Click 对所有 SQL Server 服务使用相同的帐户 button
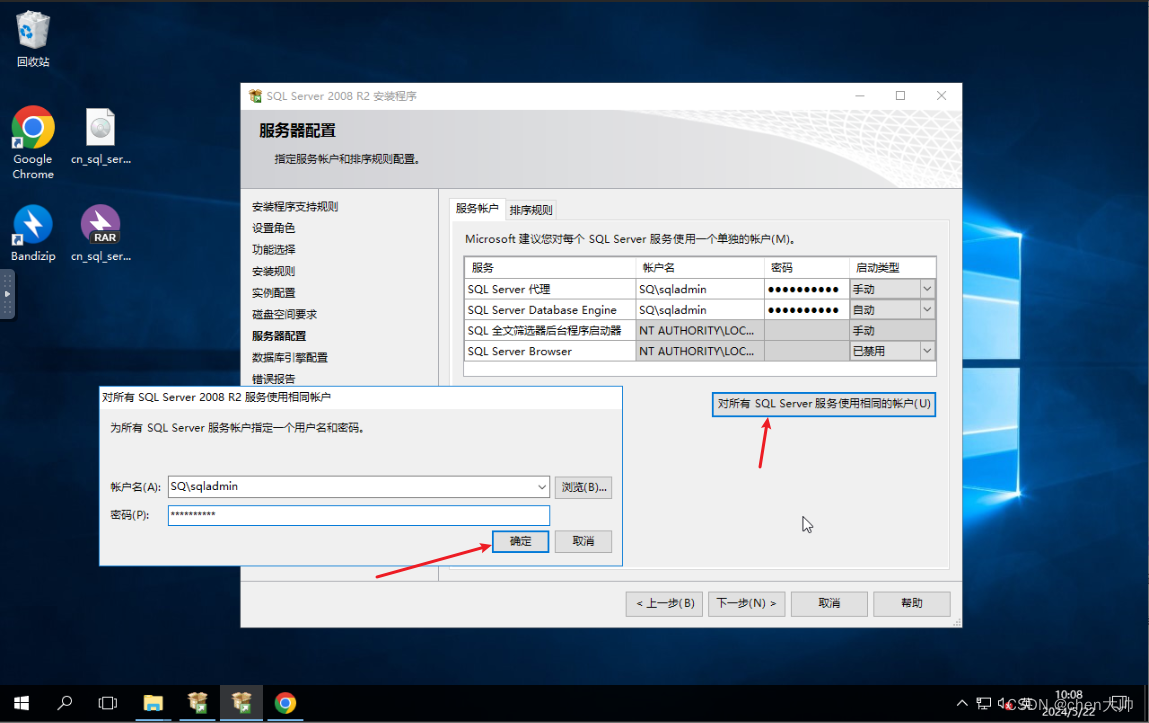1149x723 pixels. coord(824,404)
